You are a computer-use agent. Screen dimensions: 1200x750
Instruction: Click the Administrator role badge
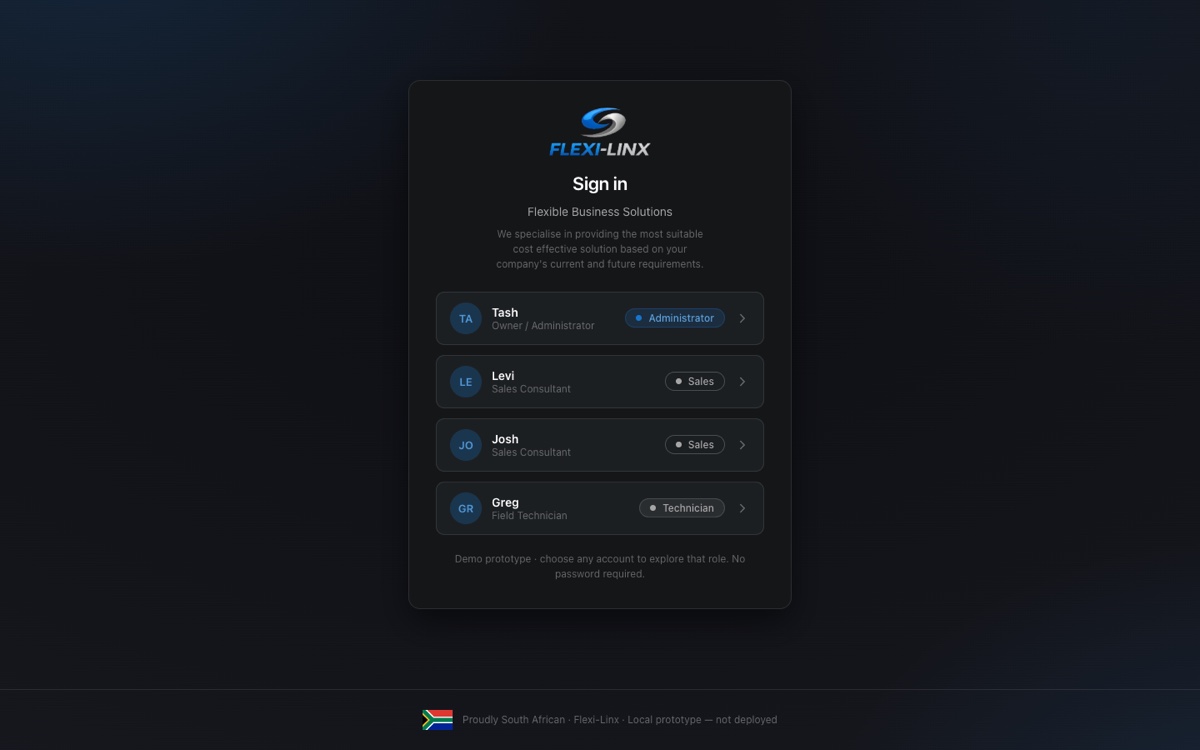[675, 318]
